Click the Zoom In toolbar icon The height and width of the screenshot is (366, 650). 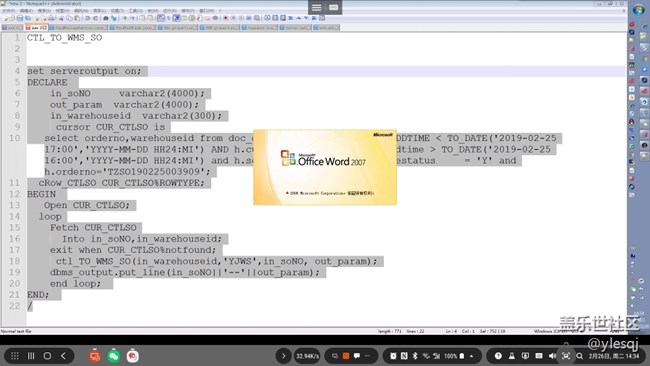(x=124, y=18)
